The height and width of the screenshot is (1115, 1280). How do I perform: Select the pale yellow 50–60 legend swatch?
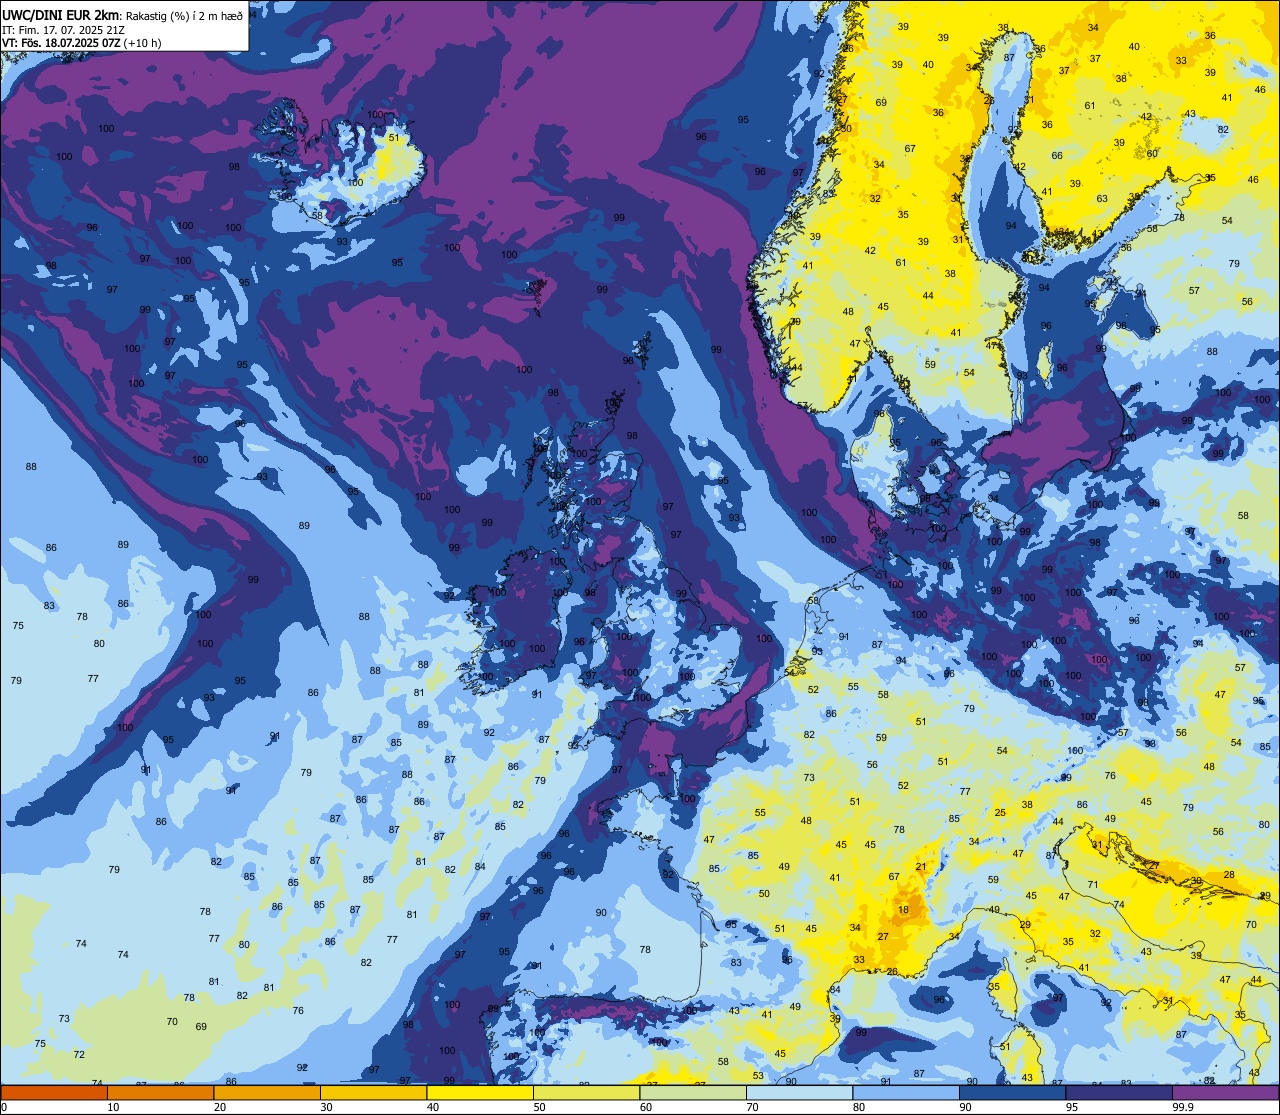click(x=586, y=1092)
